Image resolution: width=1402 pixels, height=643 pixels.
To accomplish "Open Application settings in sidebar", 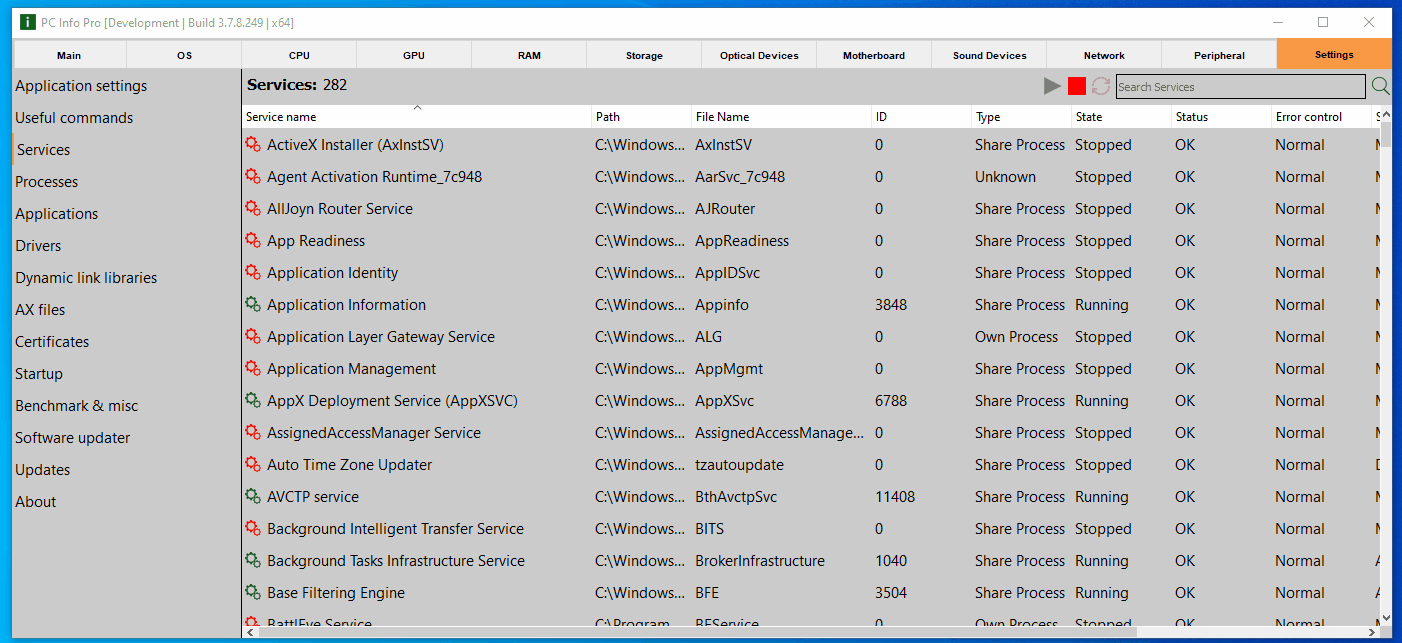I will (x=81, y=86).
